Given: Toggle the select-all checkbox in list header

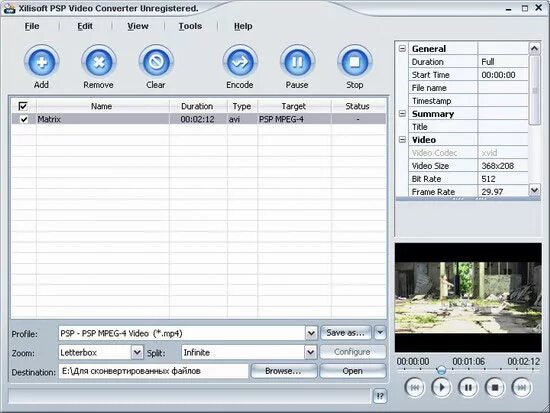Looking at the screenshot, I should click(x=23, y=106).
